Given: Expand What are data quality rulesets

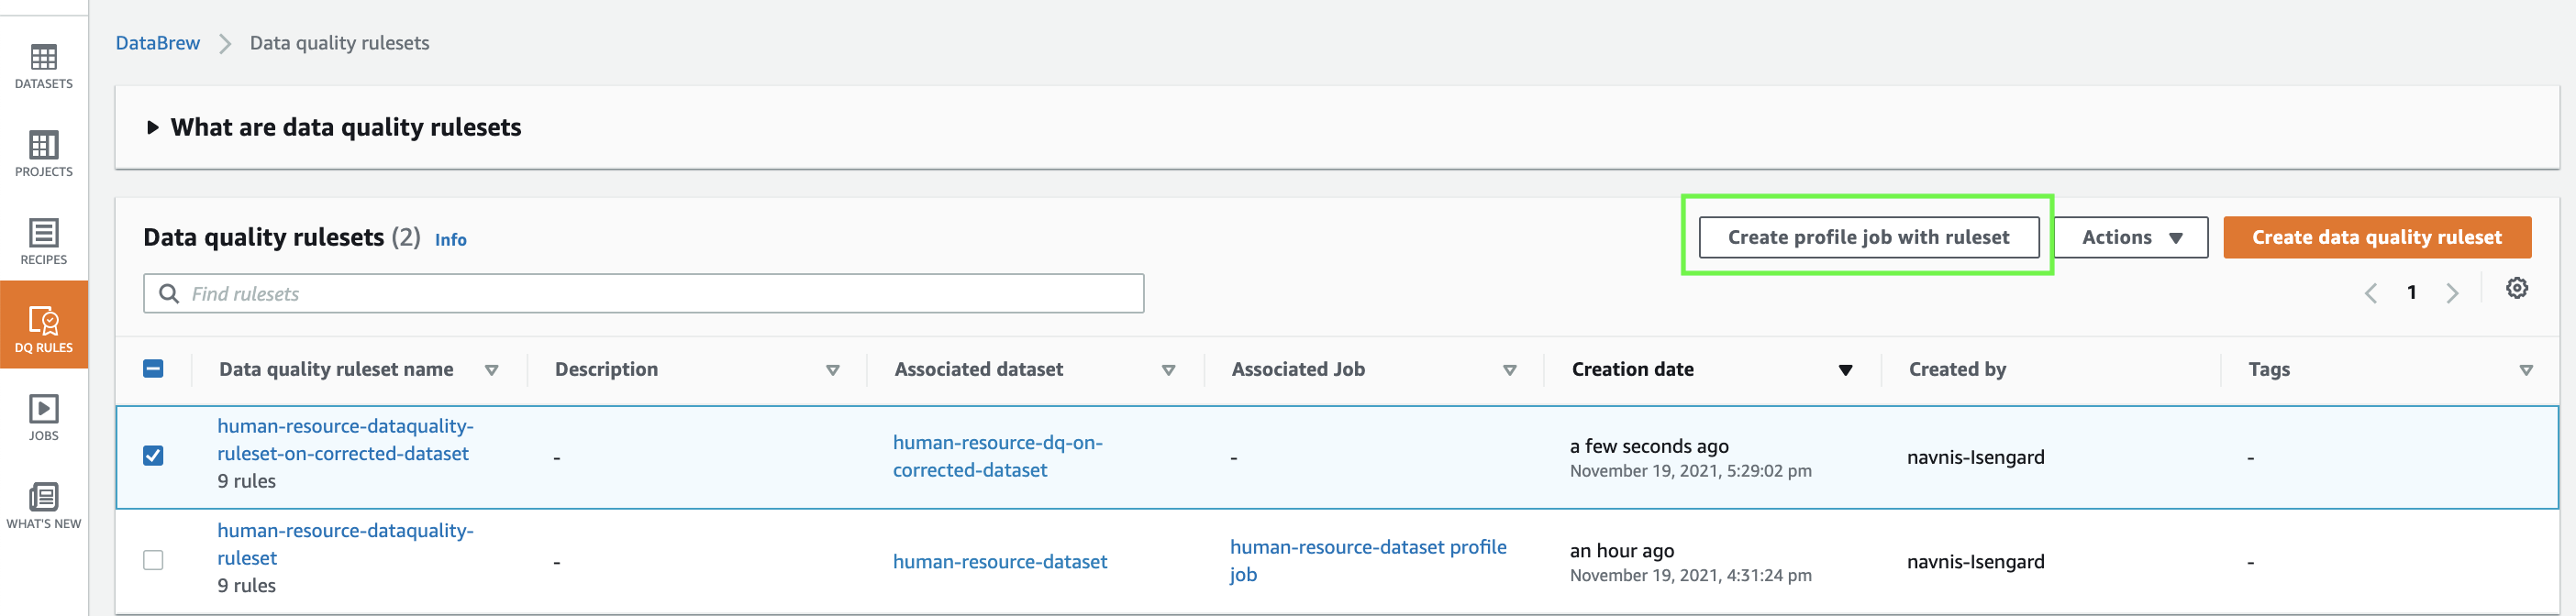Looking at the screenshot, I should point(153,128).
